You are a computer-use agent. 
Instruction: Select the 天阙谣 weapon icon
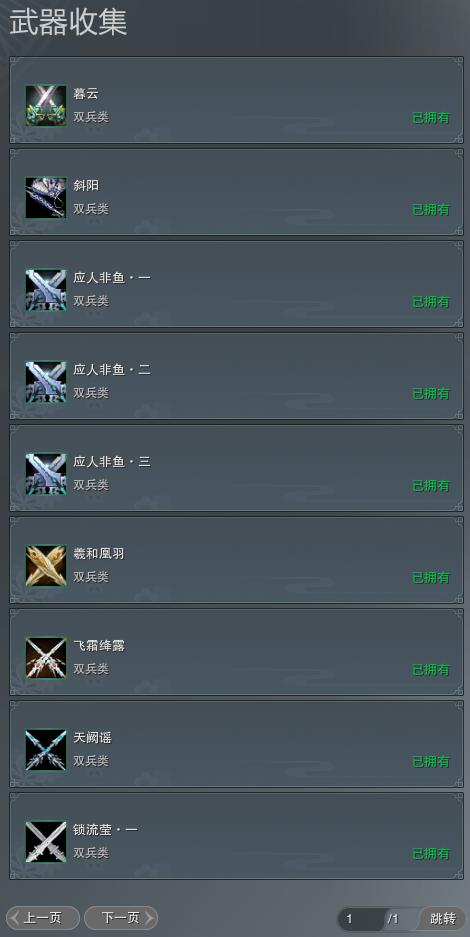(46, 749)
